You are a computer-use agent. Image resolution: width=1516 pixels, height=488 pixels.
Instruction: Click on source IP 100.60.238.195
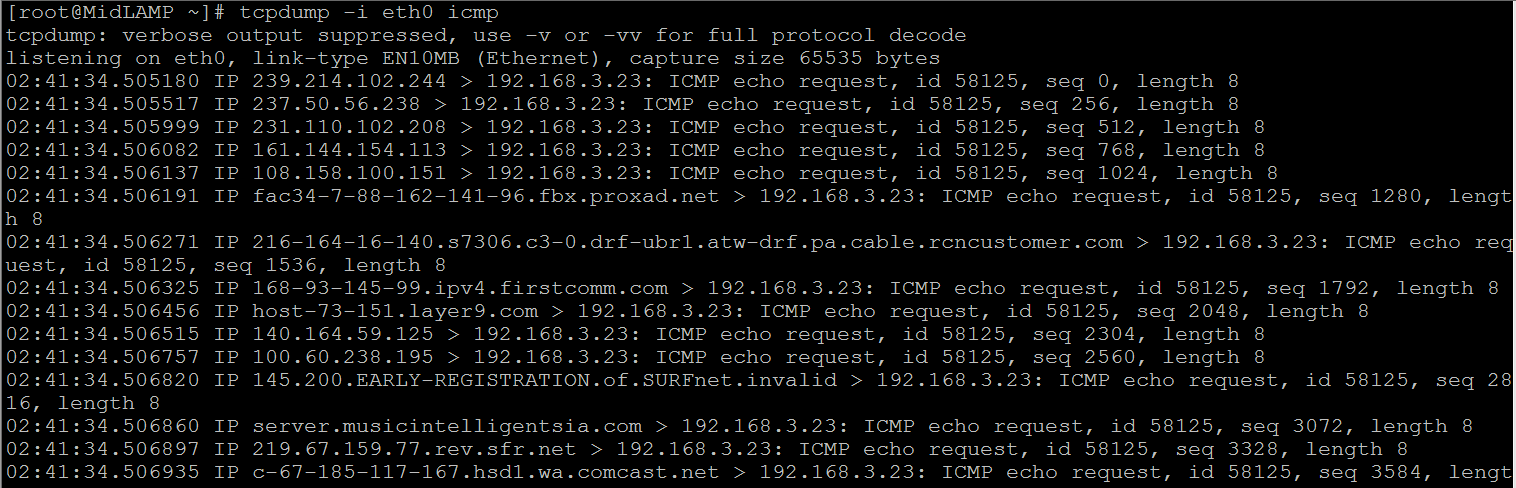(343, 357)
